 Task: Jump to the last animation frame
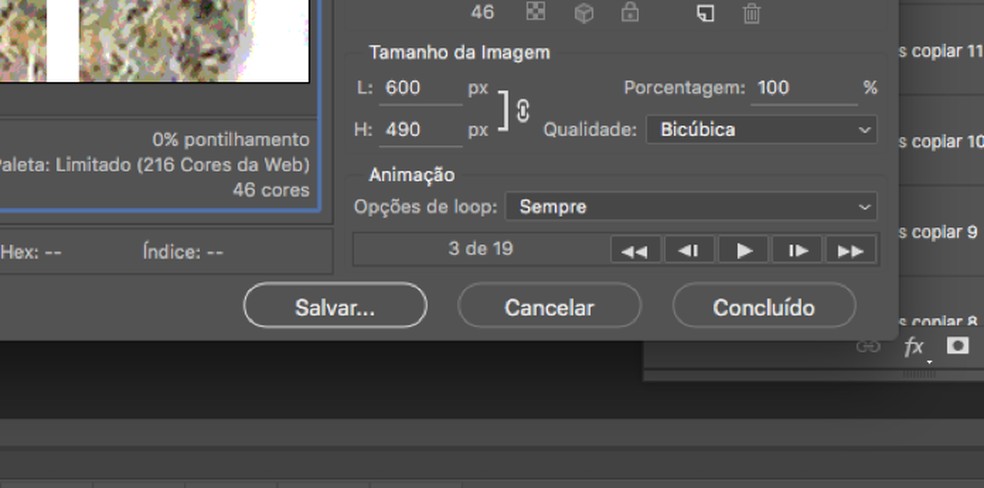coord(851,250)
